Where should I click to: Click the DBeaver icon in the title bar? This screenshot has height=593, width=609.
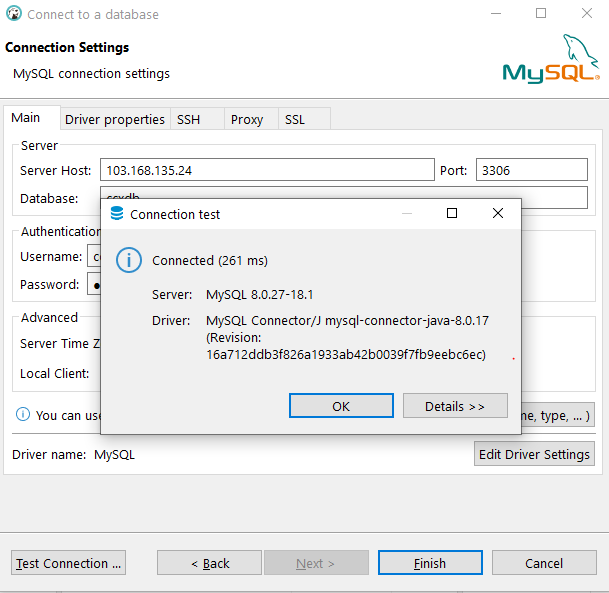(14, 14)
